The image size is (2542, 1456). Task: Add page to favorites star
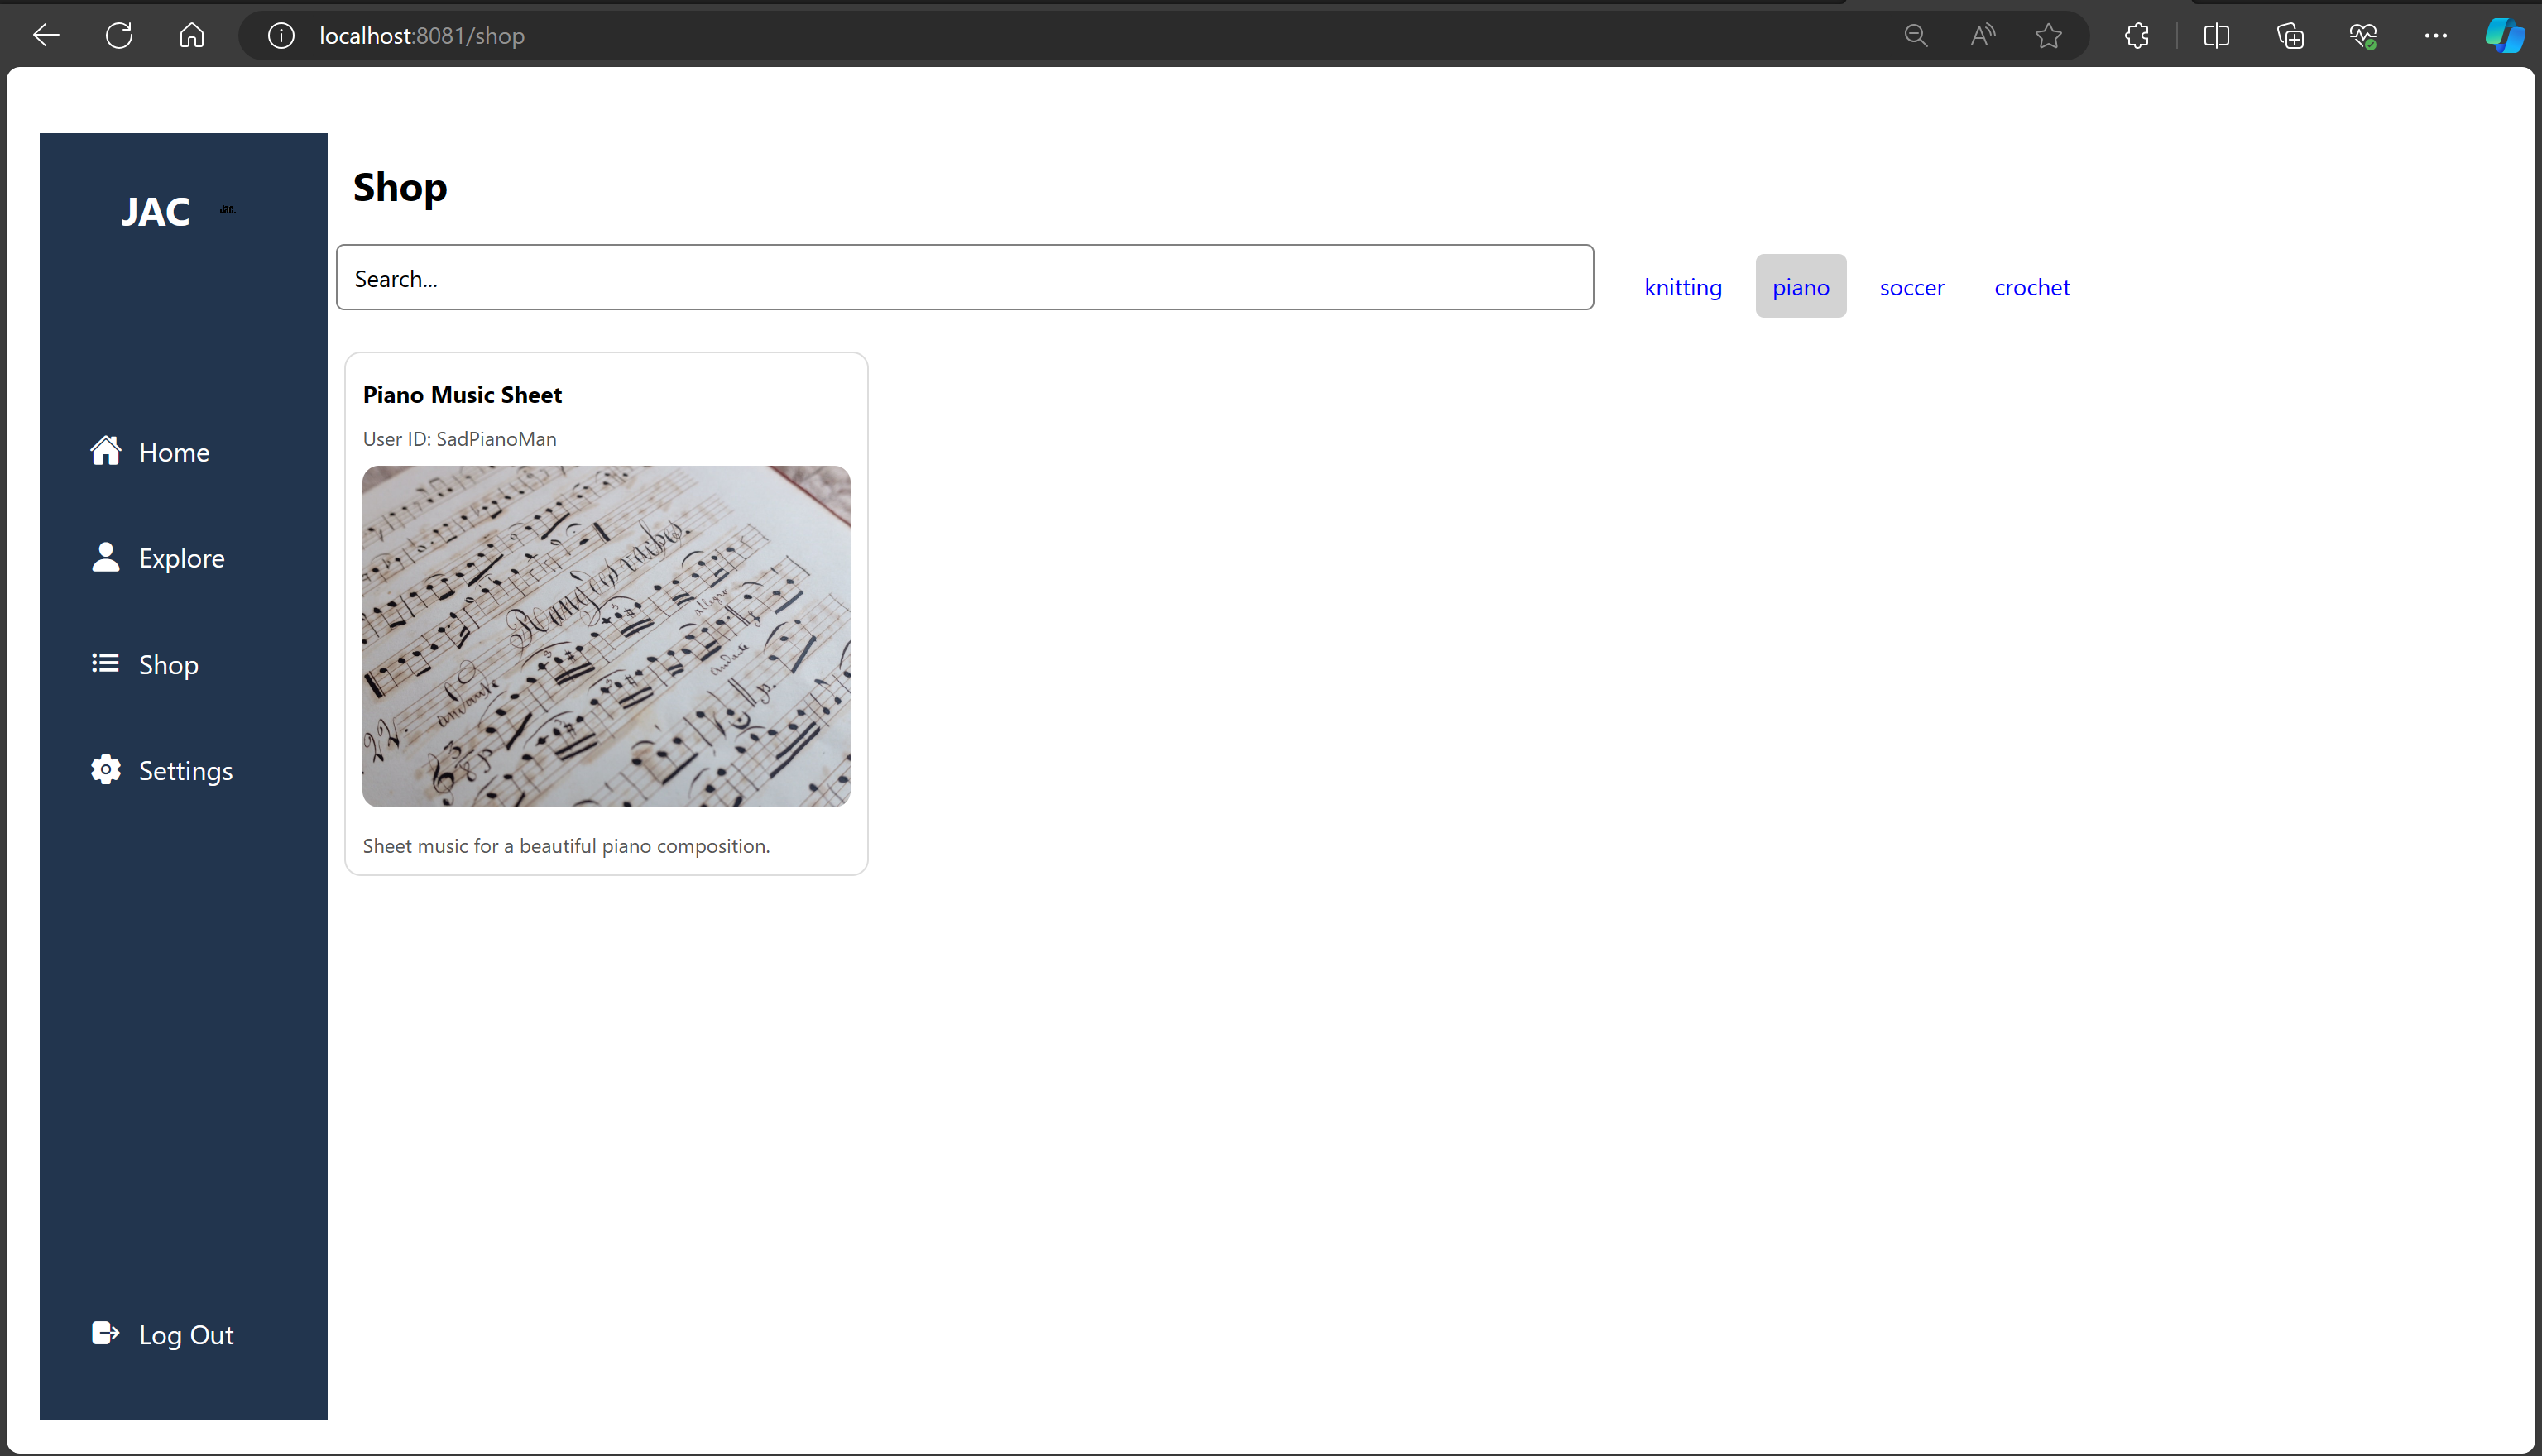click(x=2048, y=36)
